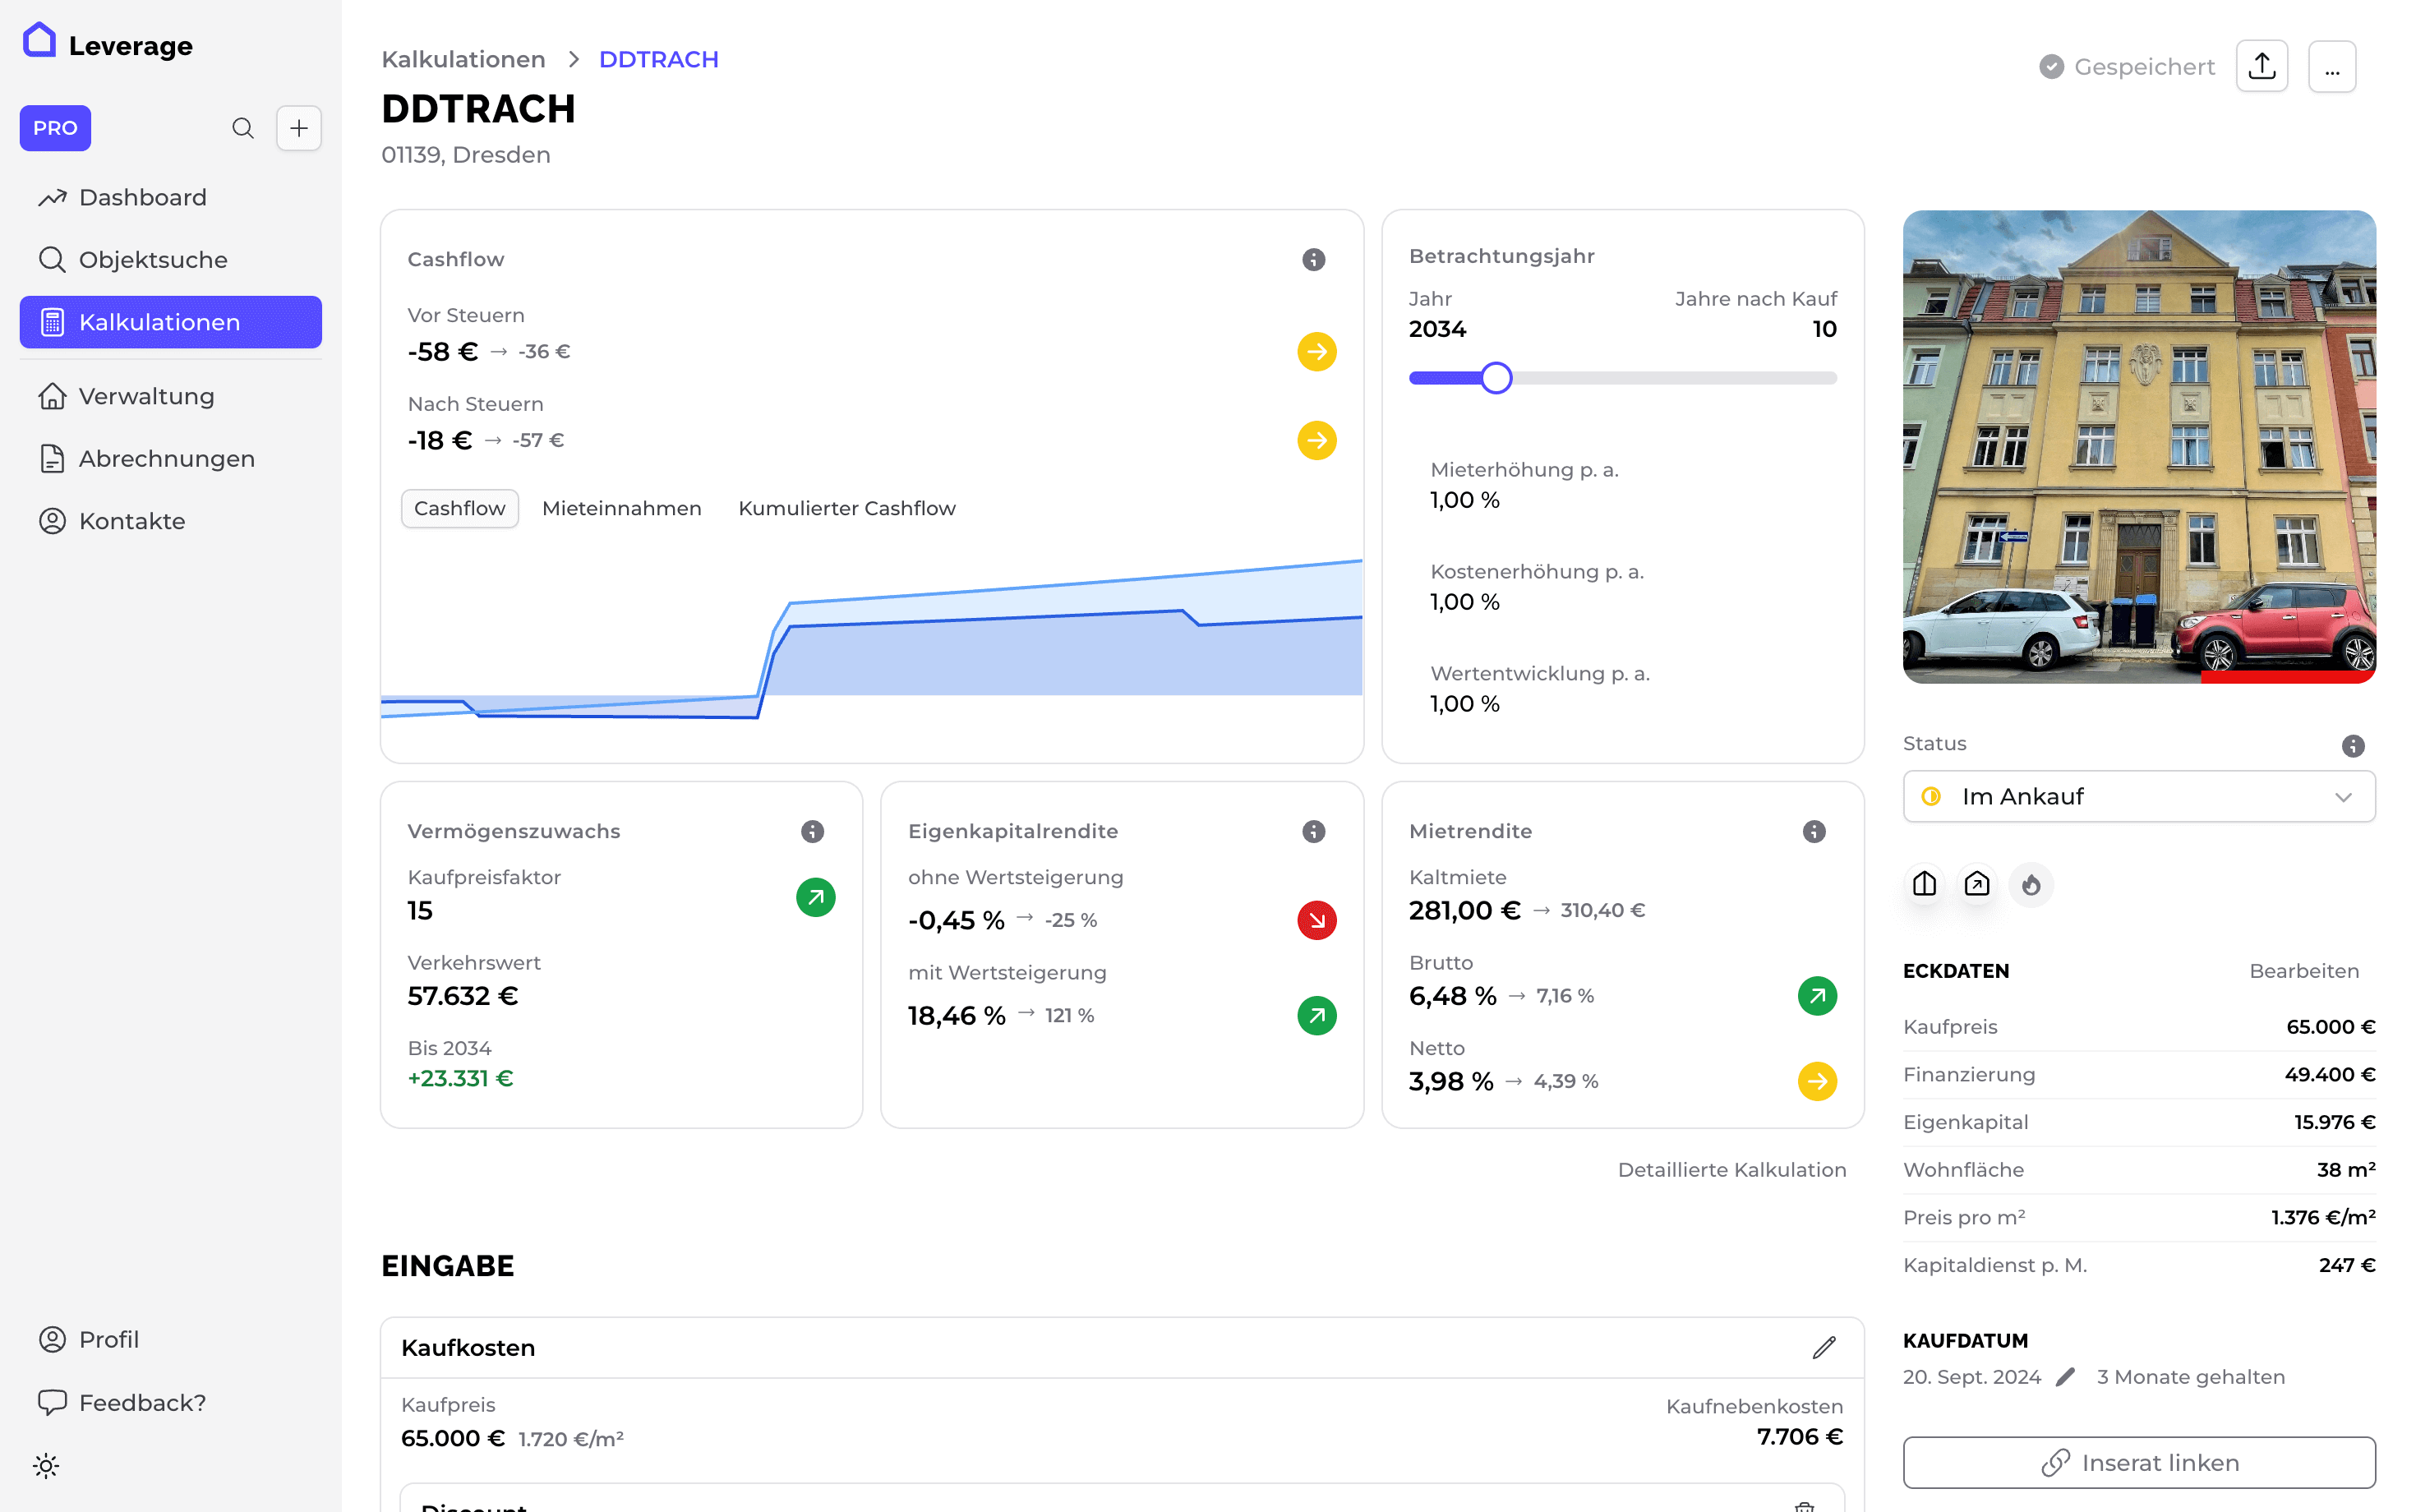Image resolution: width=2416 pixels, height=1512 pixels.
Task: Expand the Im Ankauf status dropdown
Action: click(x=2138, y=797)
